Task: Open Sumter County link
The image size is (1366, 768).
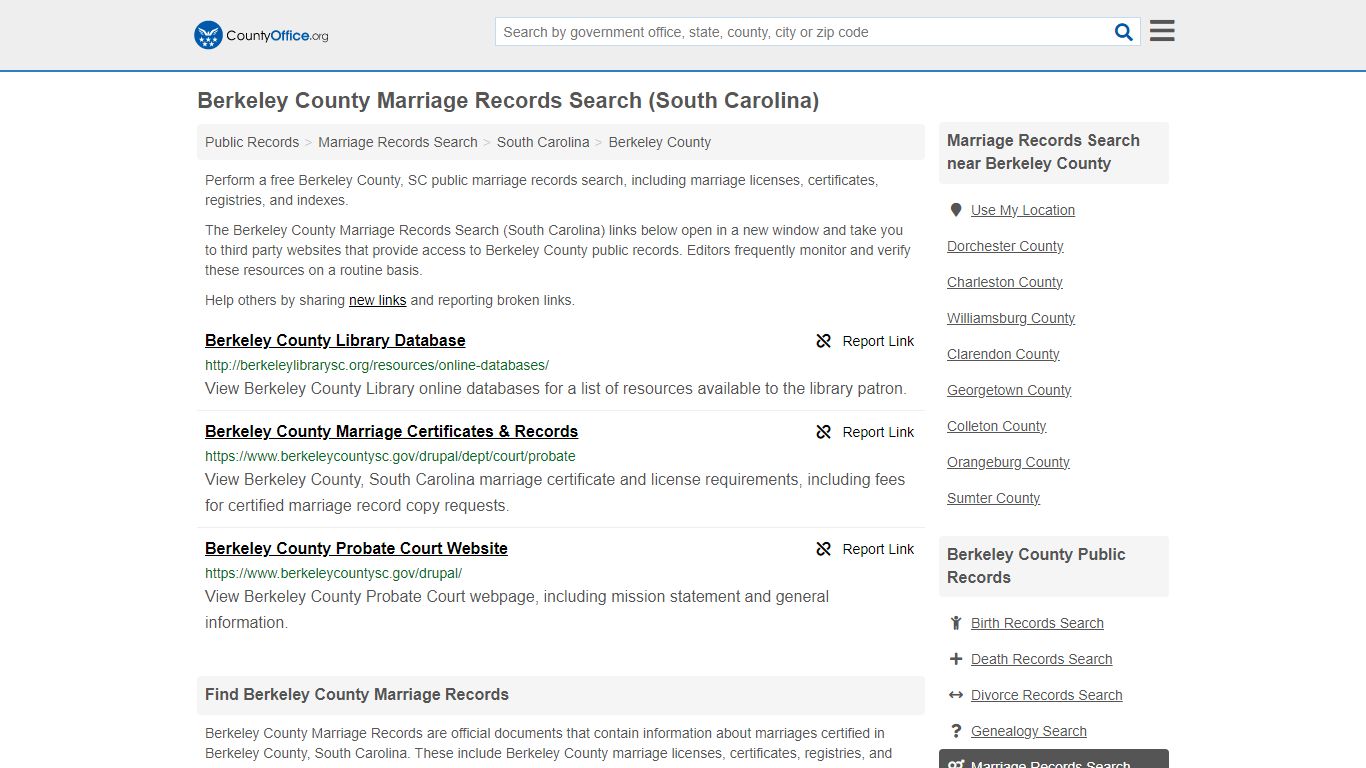Action: (993, 498)
